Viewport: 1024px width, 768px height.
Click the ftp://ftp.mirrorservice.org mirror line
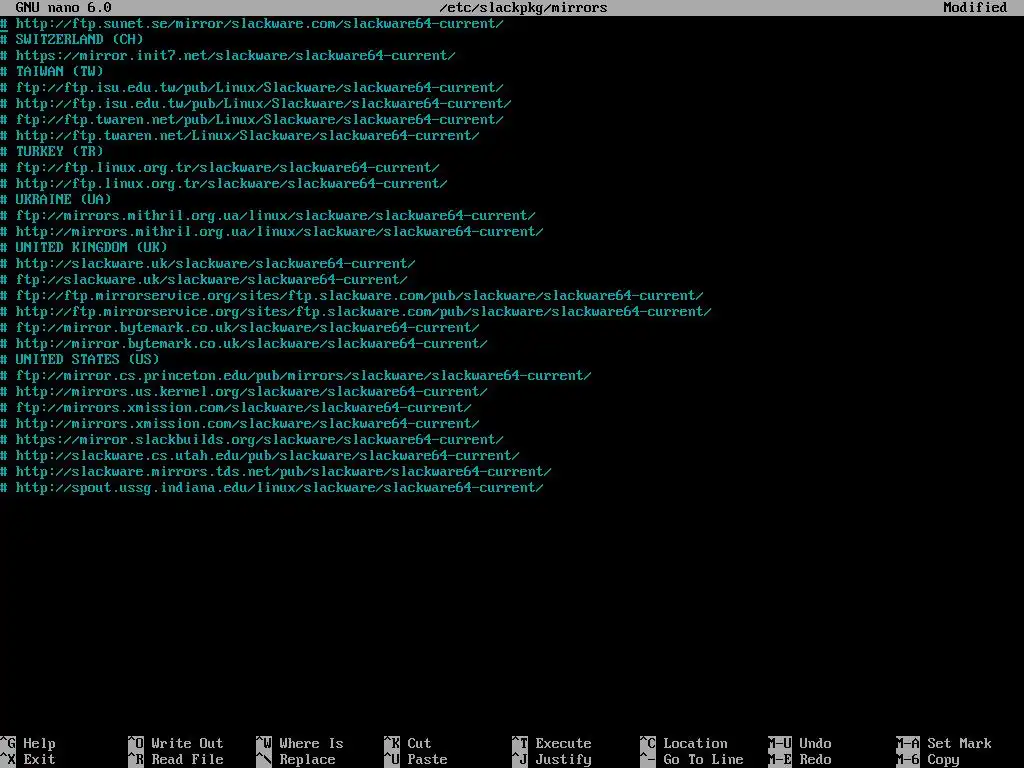(352, 295)
